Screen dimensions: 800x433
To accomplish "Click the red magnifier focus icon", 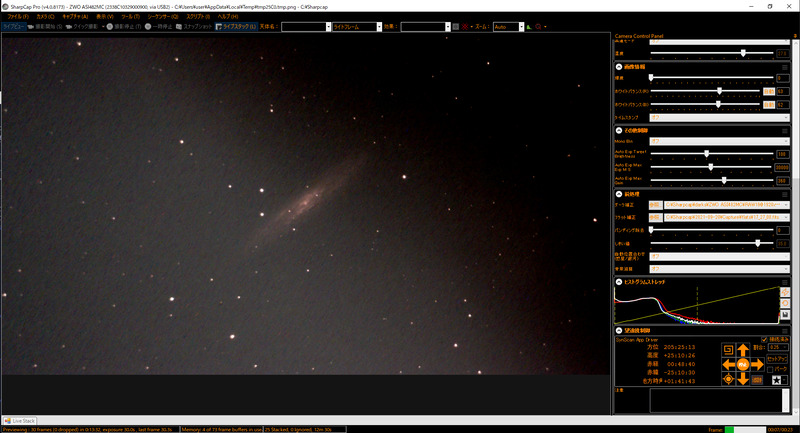I will point(538,27).
